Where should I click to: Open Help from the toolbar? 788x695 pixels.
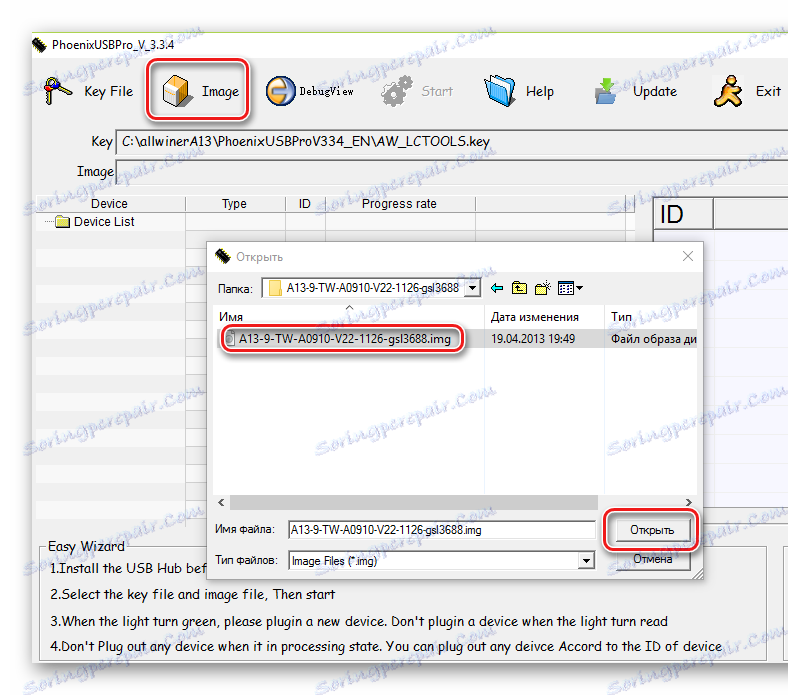(519, 91)
